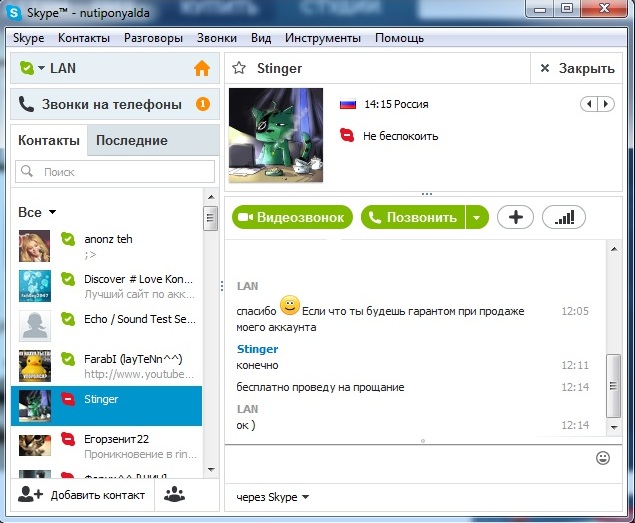Open the Помощь menu
The width and height of the screenshot is (635, 523).
(x=399, y=38)
